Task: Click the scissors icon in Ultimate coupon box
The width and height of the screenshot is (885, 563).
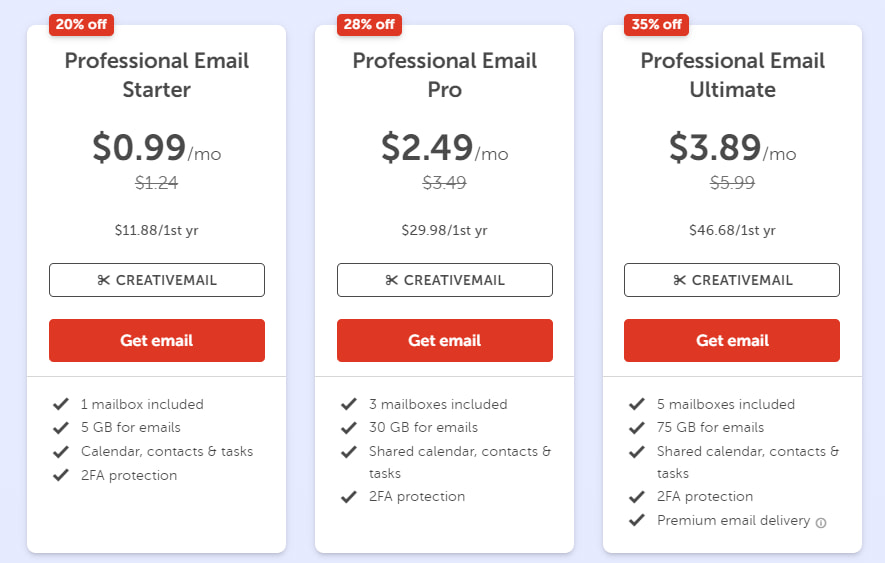Action: point(679,280)
